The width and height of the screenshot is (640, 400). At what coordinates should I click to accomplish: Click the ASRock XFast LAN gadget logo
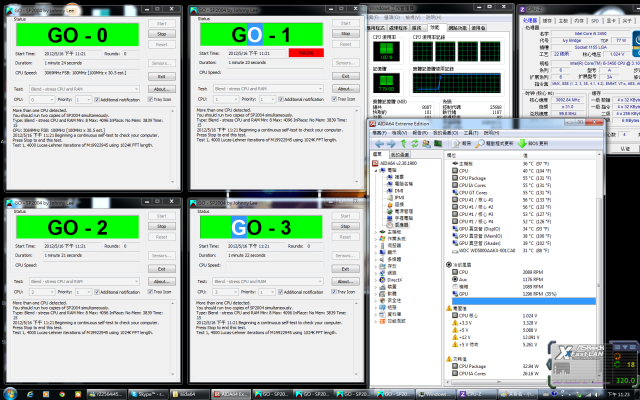[x=580, y=352]
